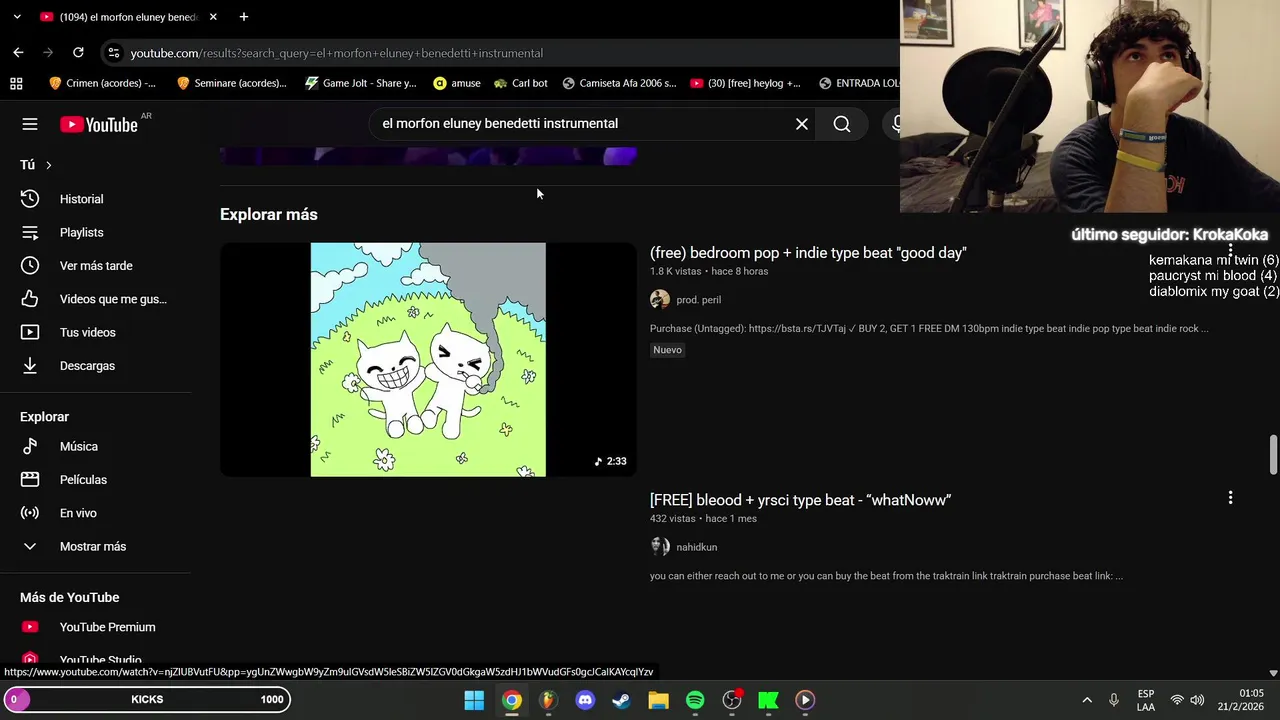The width and height of the screenshot is (1280, 720).
Task: Show hidden tray icons chevron
Action: pos(1087,700)
